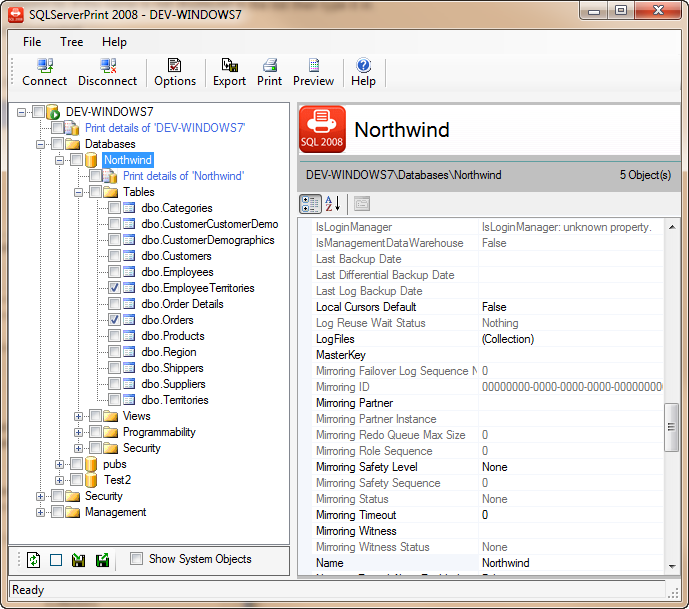Click the Mirroring Timeout value field
Screen dimensions: 689x609
(x=571, y=515)
